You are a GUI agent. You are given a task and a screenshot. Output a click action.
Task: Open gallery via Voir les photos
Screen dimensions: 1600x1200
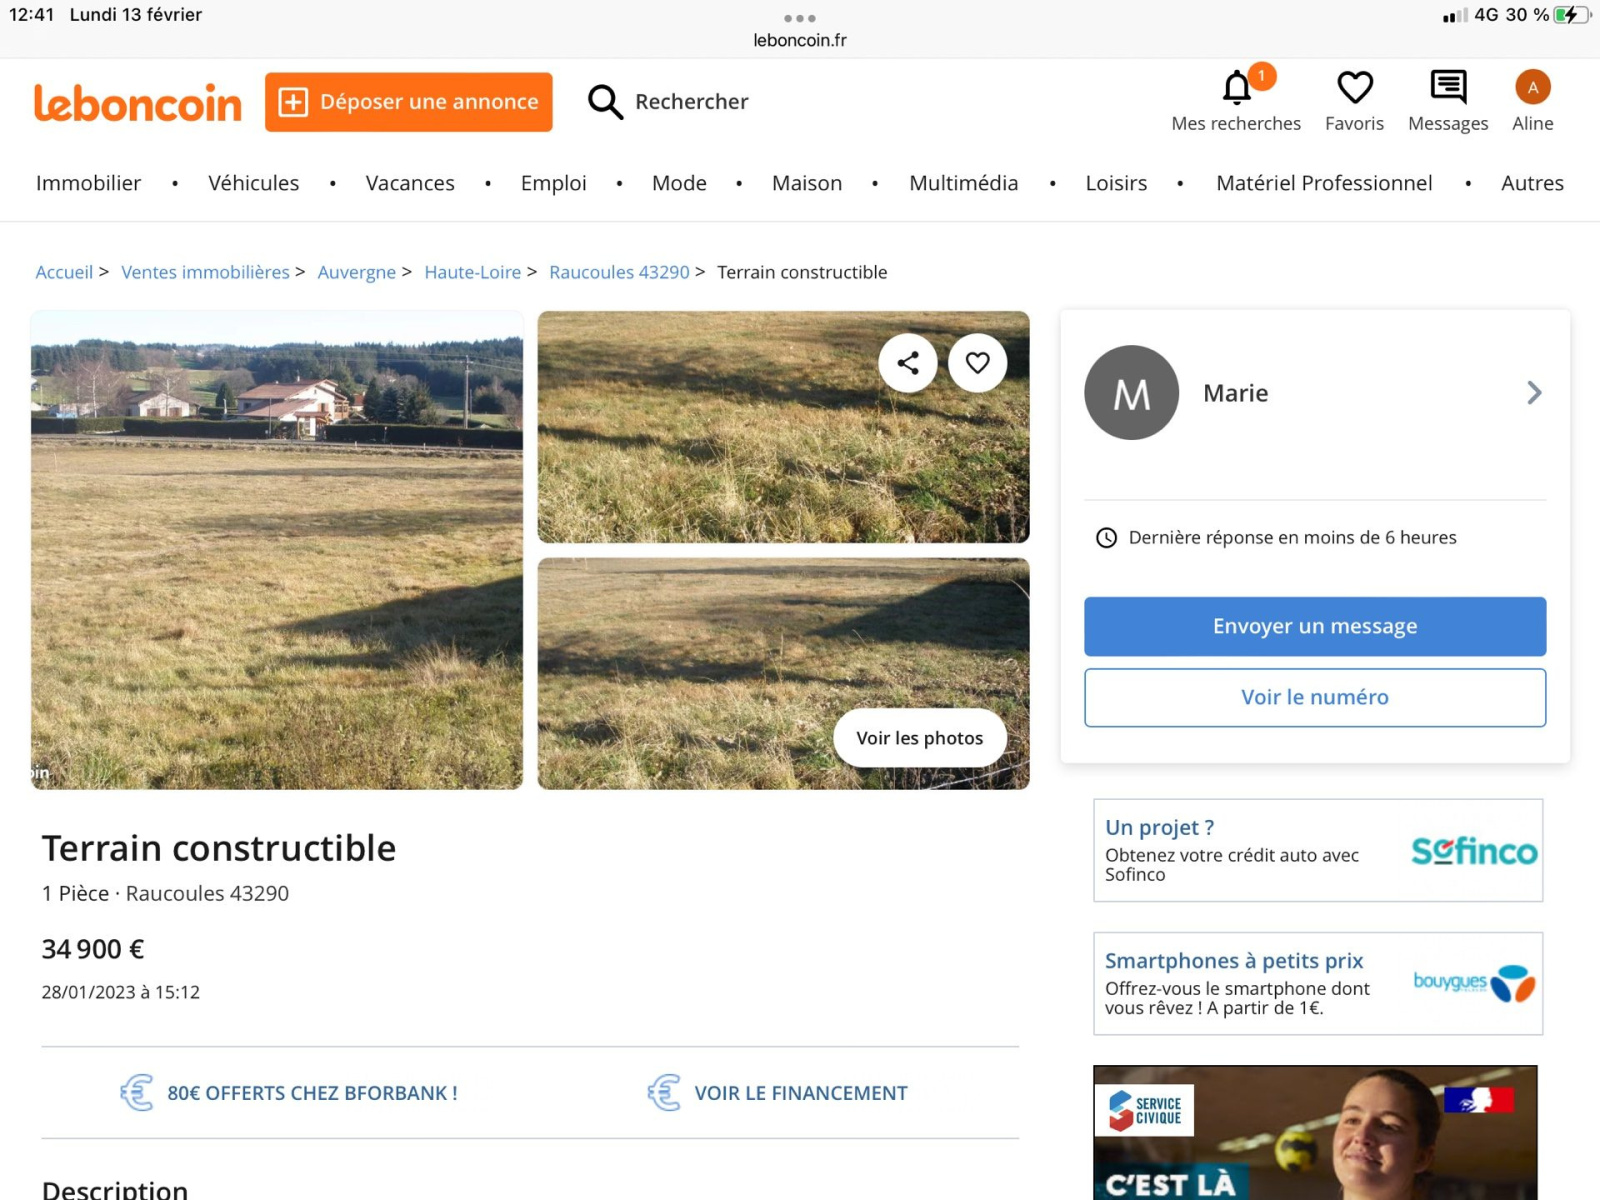(919, 738)
